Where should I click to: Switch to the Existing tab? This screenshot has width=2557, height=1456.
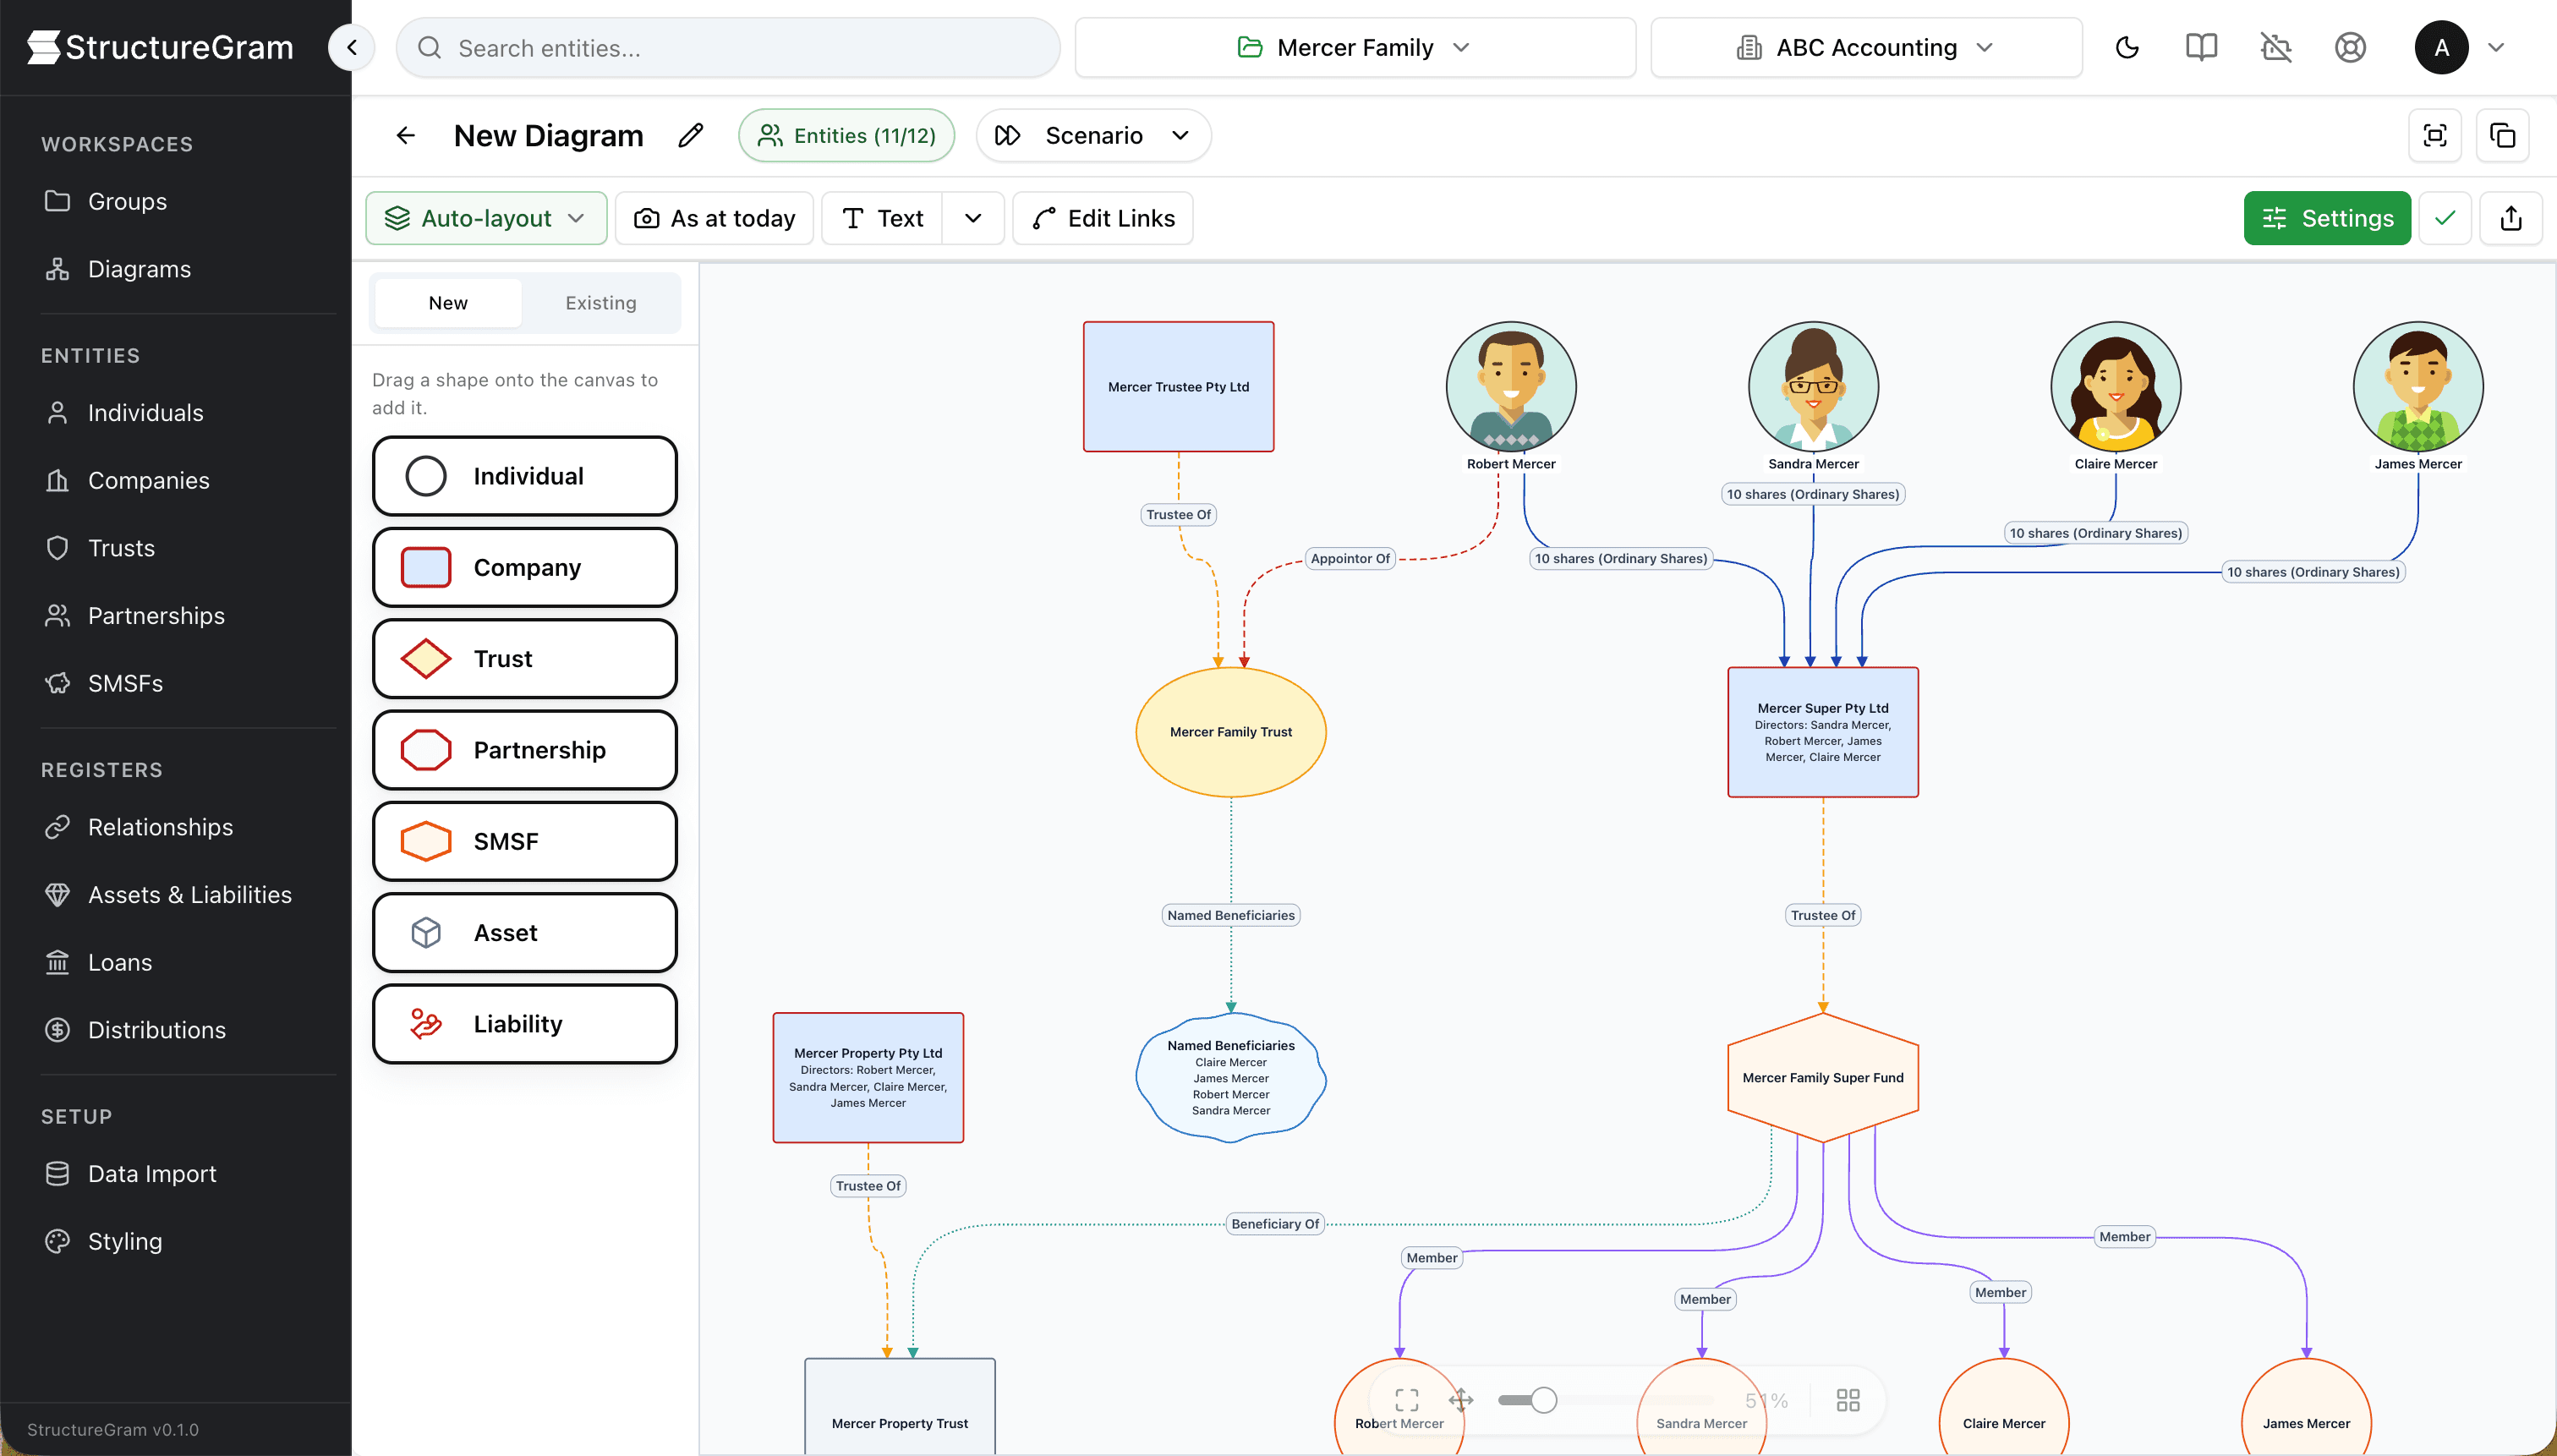600,302
